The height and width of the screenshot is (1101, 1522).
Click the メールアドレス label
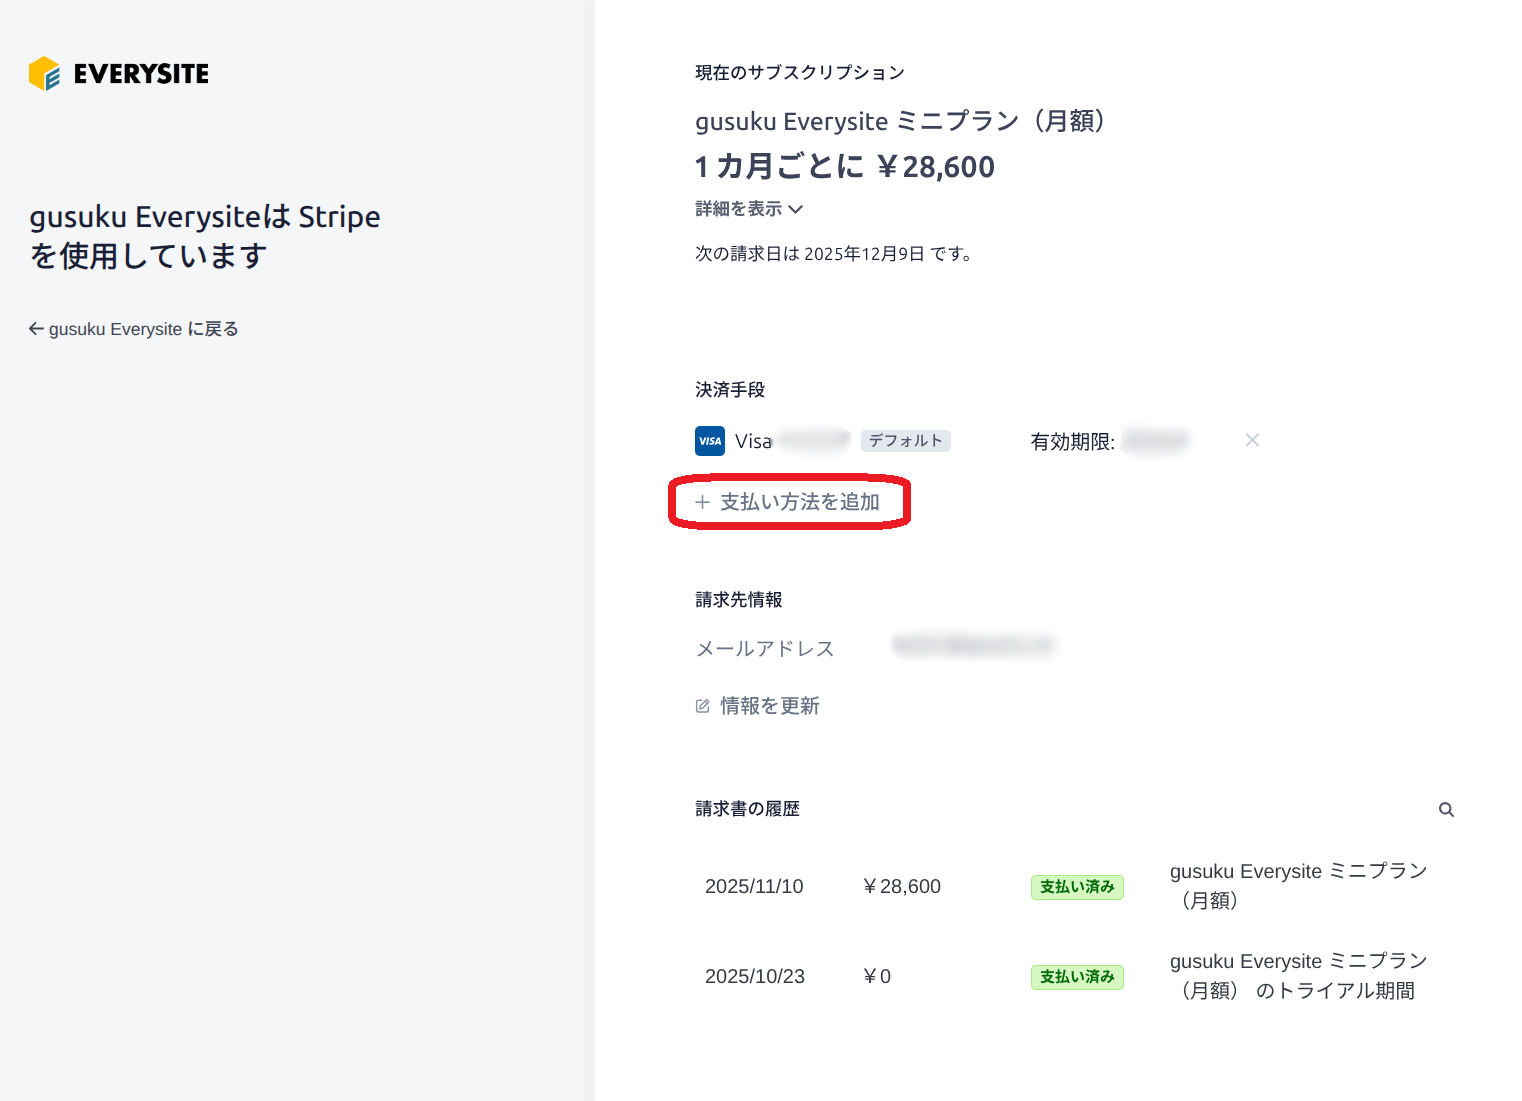tap(765, 649)
